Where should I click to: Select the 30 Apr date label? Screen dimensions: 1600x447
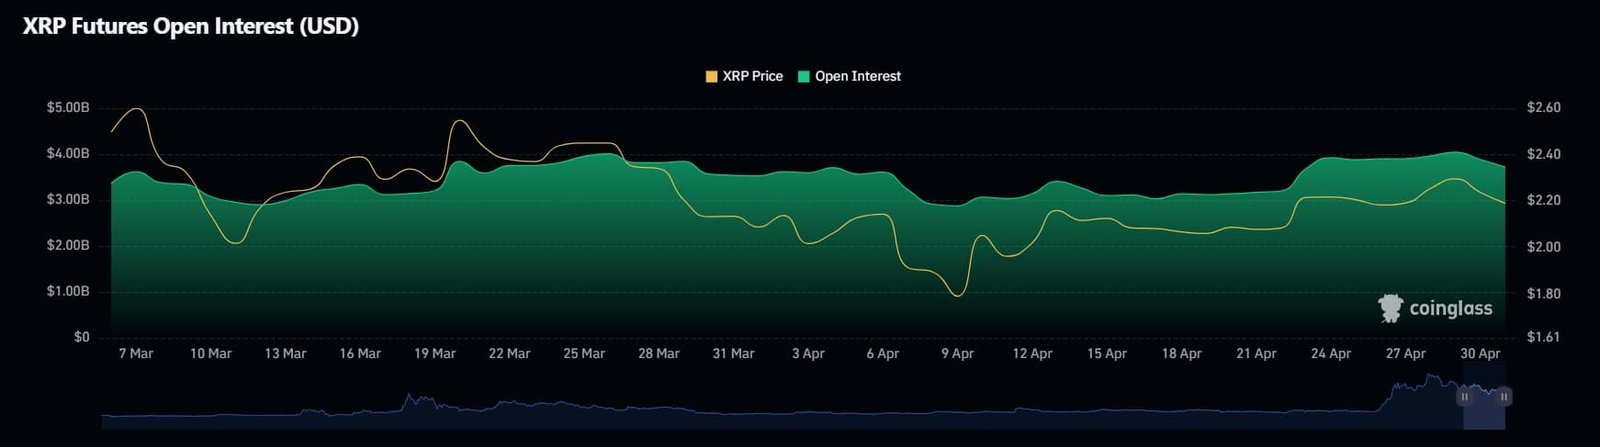[x=1480, y=354]
